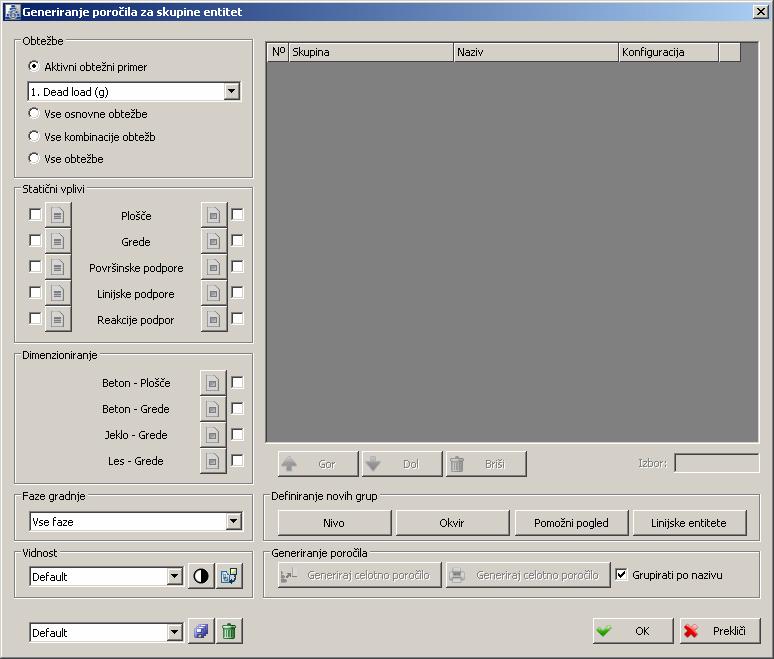This screenshot has width=774, height=659.
Task: Click the Nivo button
Action: 334,523
